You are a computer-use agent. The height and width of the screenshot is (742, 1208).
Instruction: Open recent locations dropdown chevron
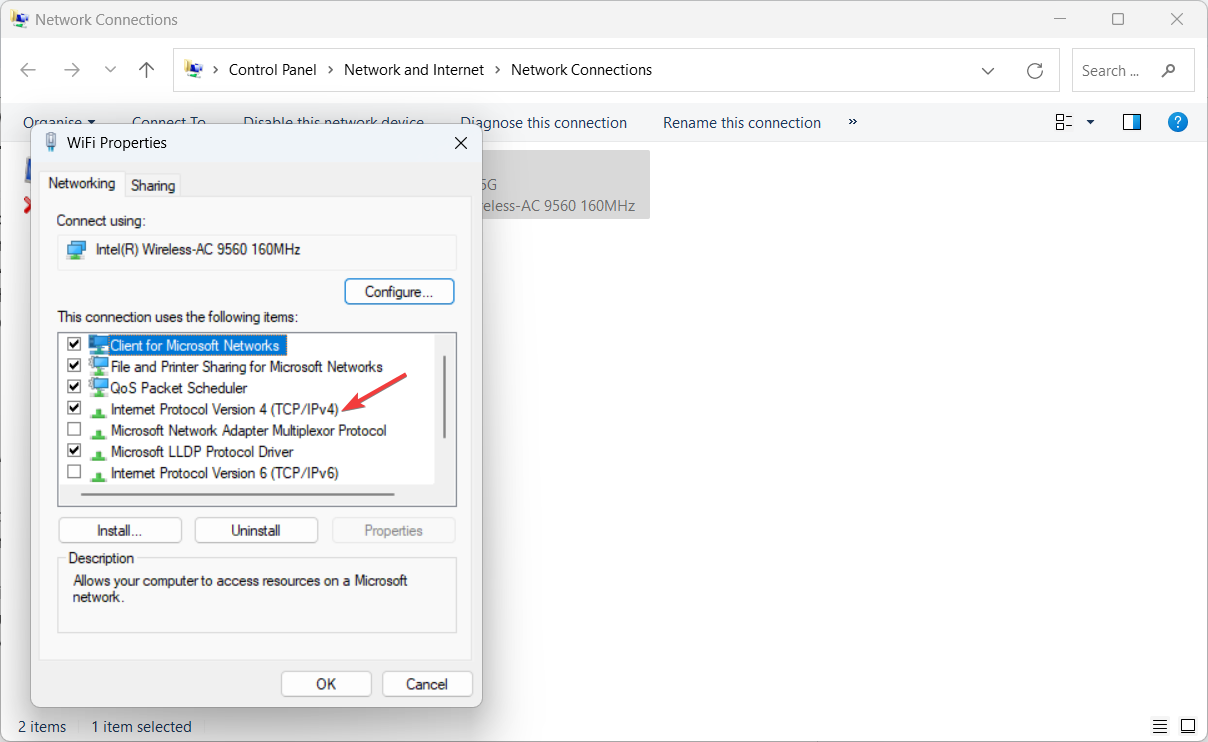pos(110,70)
